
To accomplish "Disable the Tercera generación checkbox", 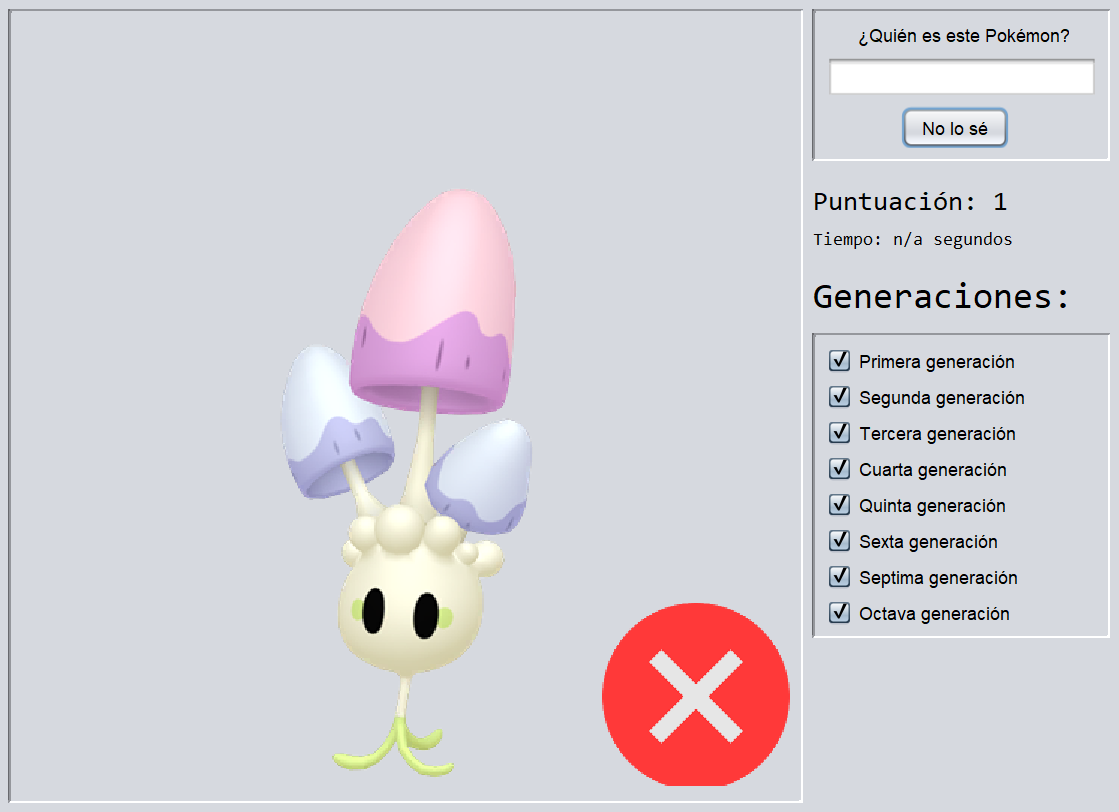I will click(839, 433).
